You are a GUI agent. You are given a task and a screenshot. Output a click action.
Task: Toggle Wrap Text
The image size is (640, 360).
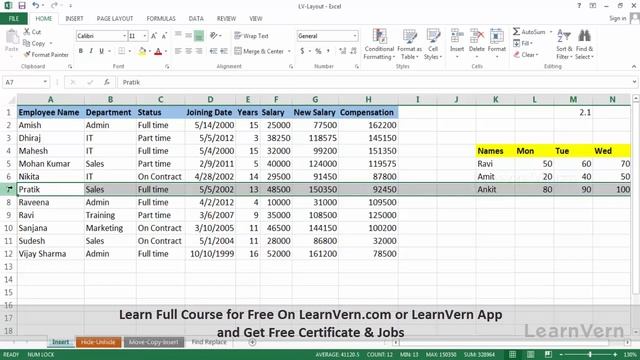click(x=251, y=36)
